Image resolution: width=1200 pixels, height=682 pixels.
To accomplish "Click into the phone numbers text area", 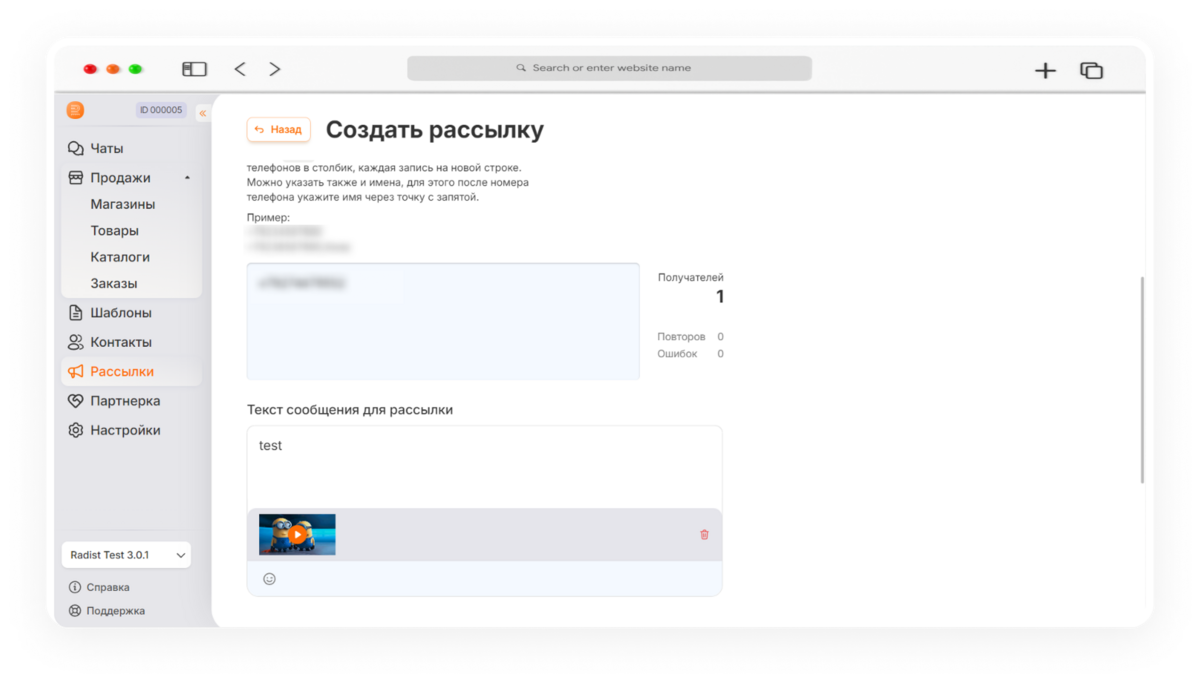I will [x=443, y=321].
